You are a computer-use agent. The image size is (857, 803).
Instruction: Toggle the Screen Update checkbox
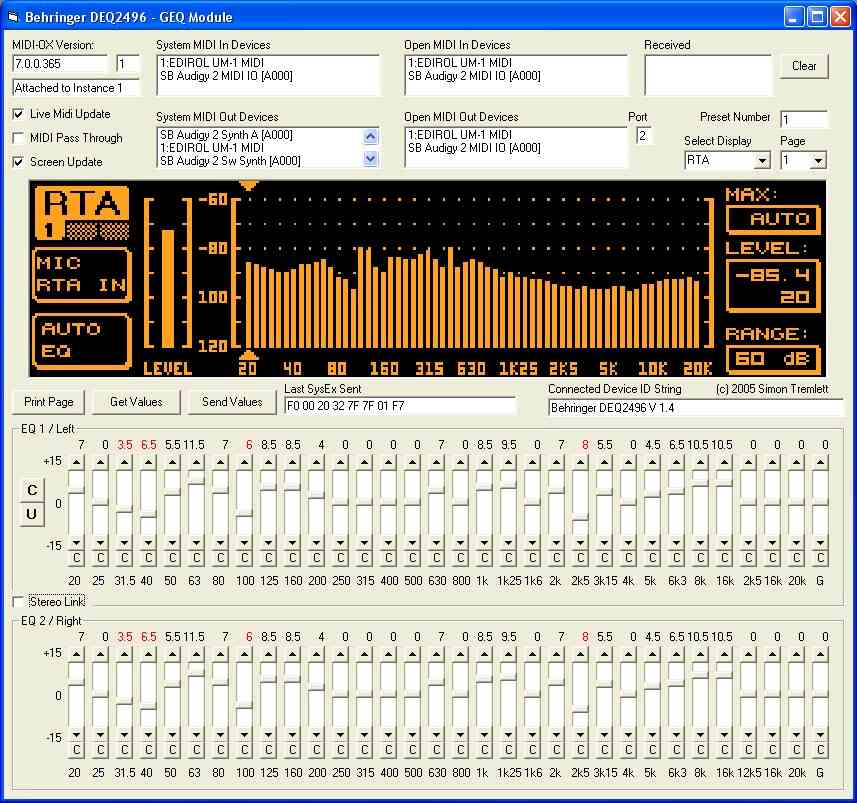point(18,162)
